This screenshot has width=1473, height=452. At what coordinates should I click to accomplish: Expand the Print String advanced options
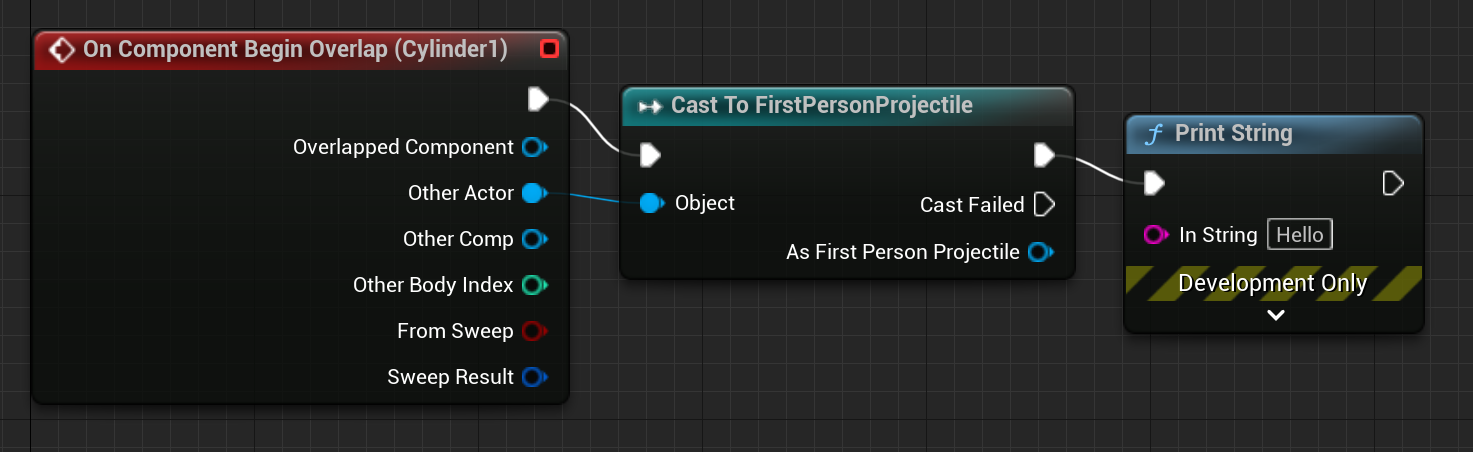click(1275, 315)
